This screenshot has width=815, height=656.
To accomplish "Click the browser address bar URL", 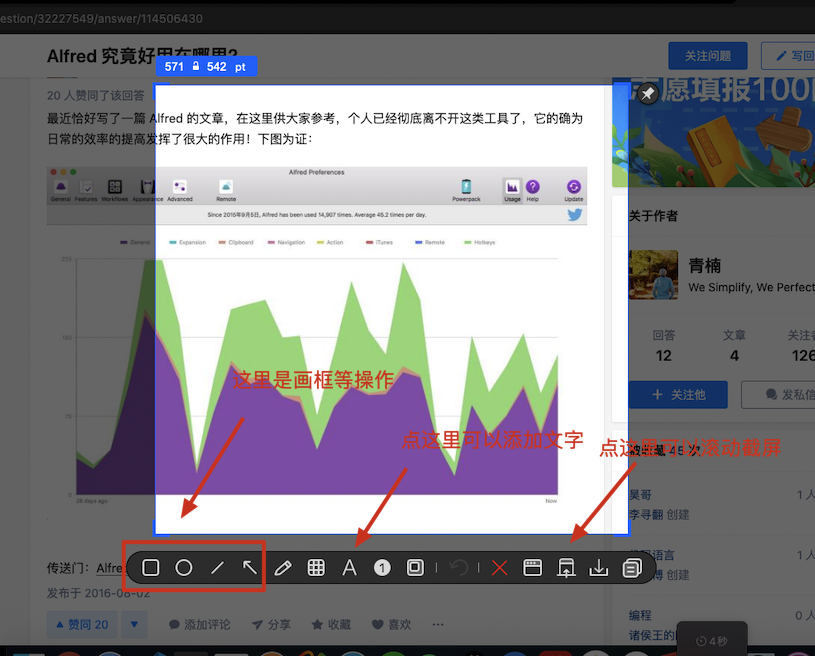I will 101,19.
